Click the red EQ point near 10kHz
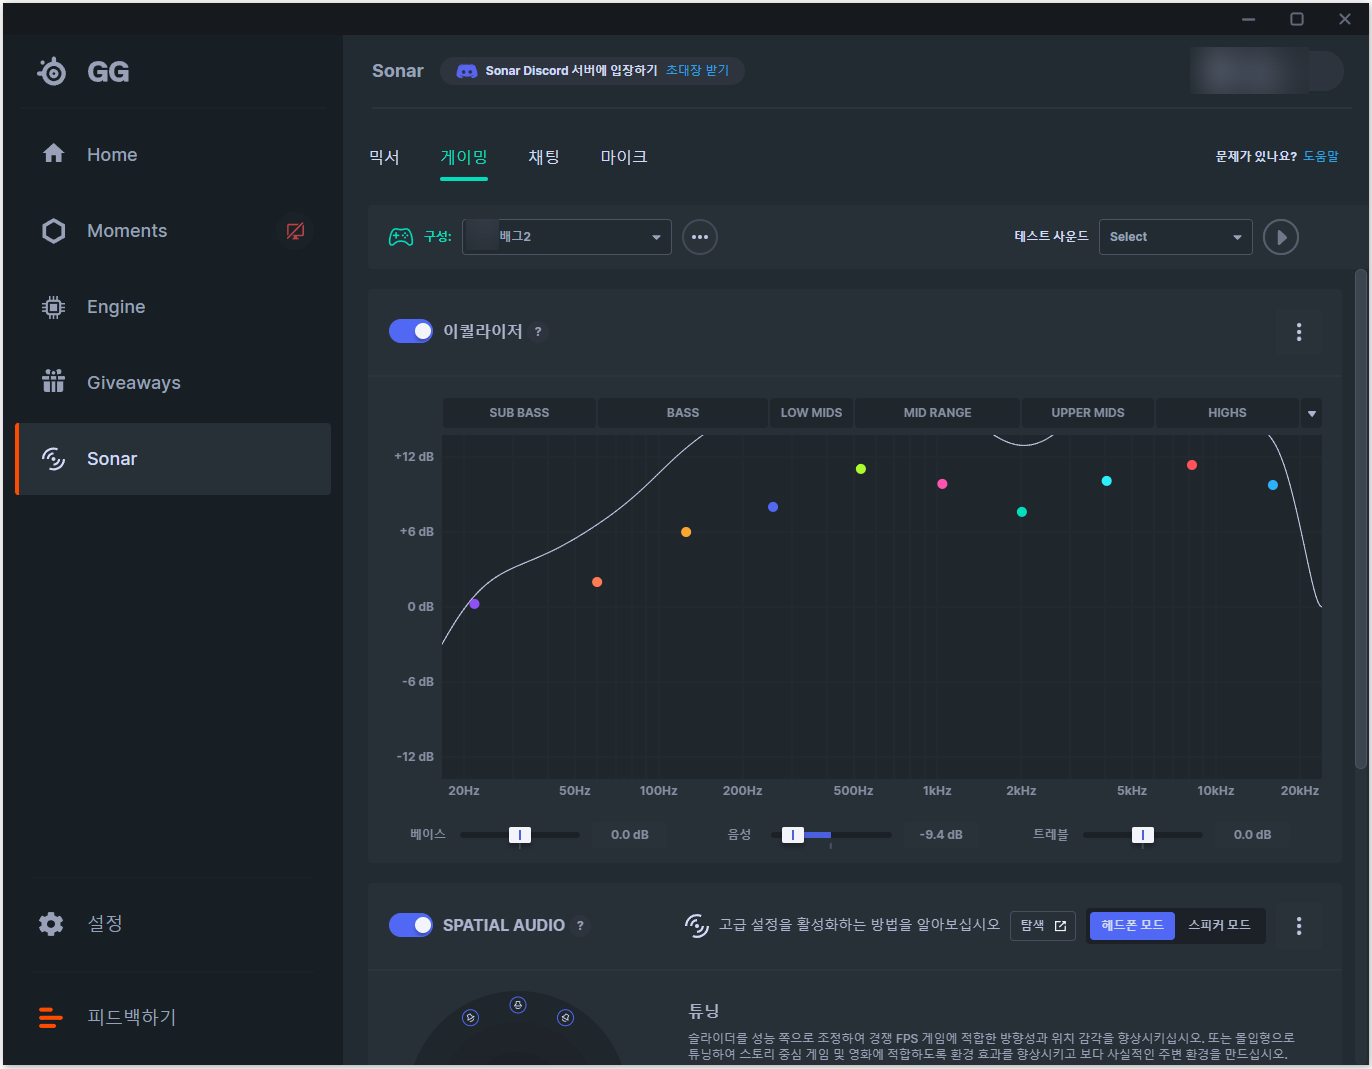Screen dimensions: 1372x1069 point(1192,465)
